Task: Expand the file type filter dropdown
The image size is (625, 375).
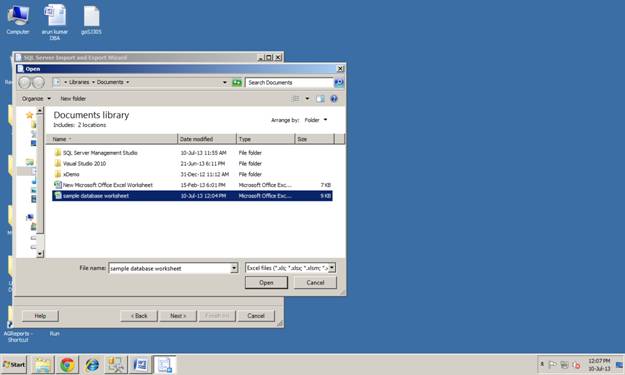Action: pos(332,268)
